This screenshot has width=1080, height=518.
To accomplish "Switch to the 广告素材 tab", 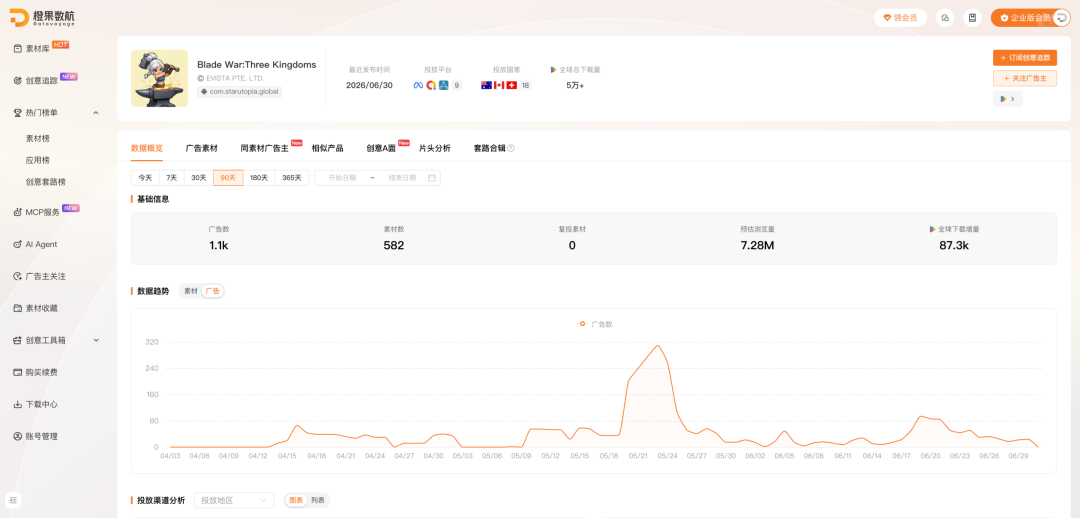I will (x=202, y=148).
